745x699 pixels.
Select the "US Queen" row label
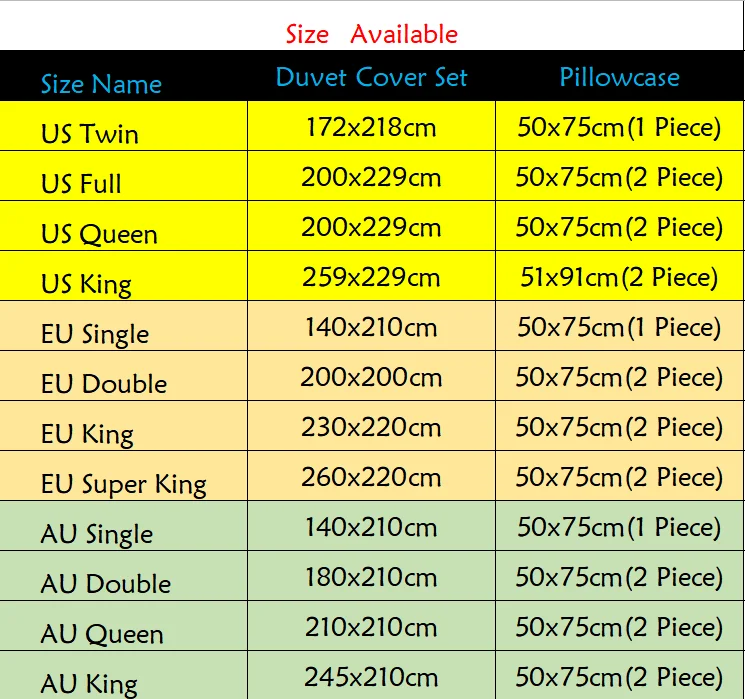[99, 234]
